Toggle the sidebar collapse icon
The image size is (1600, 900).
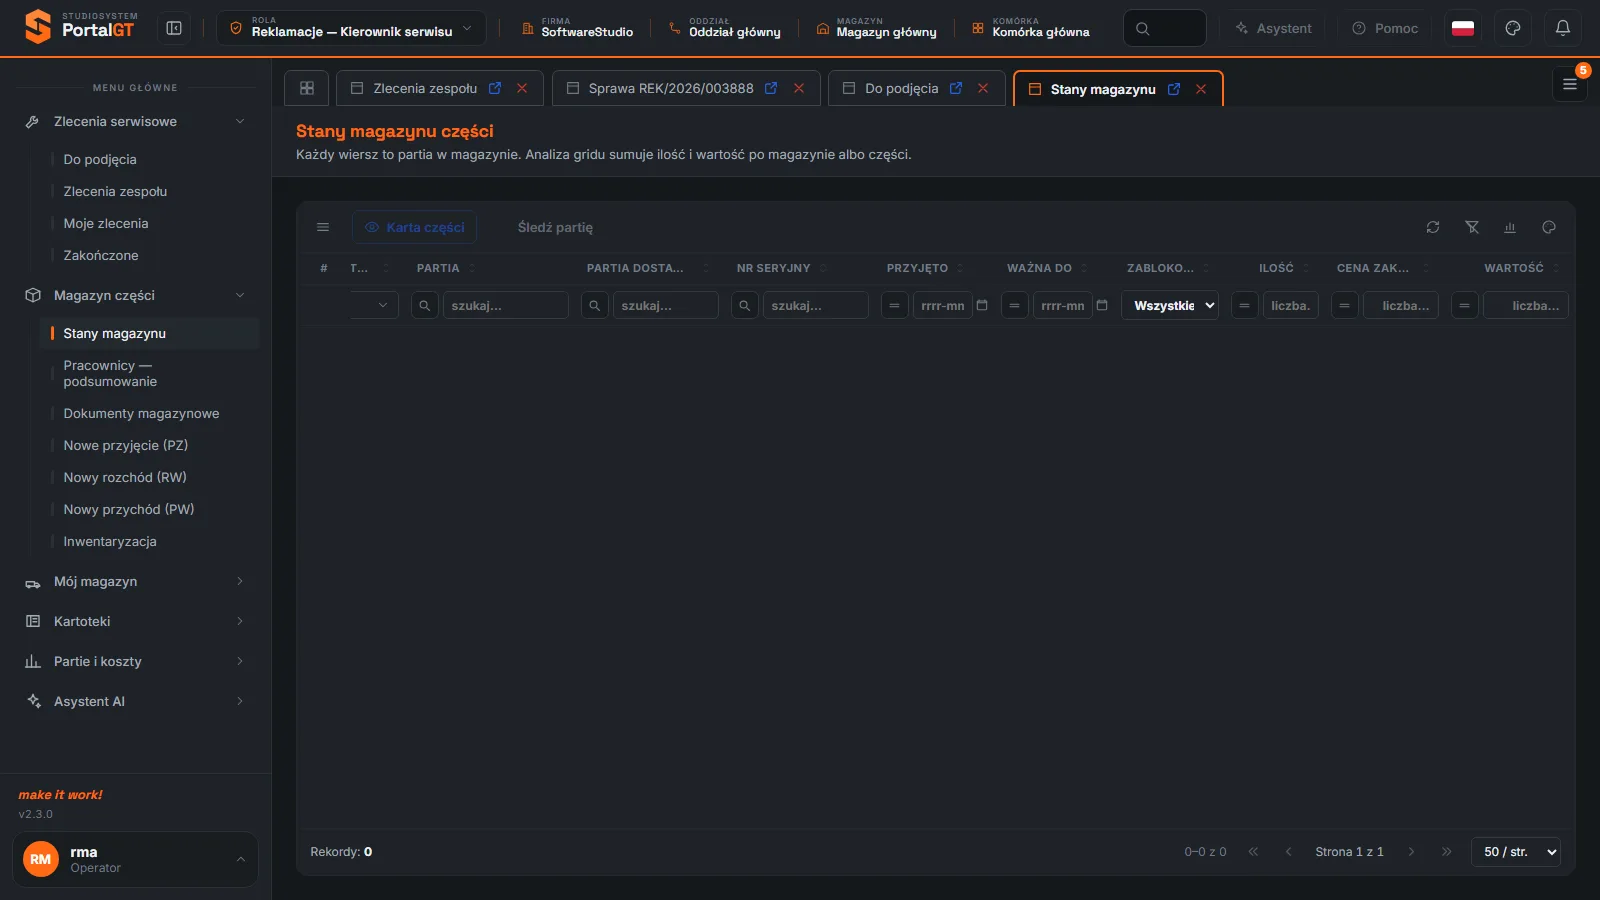(x=174, y=28)
